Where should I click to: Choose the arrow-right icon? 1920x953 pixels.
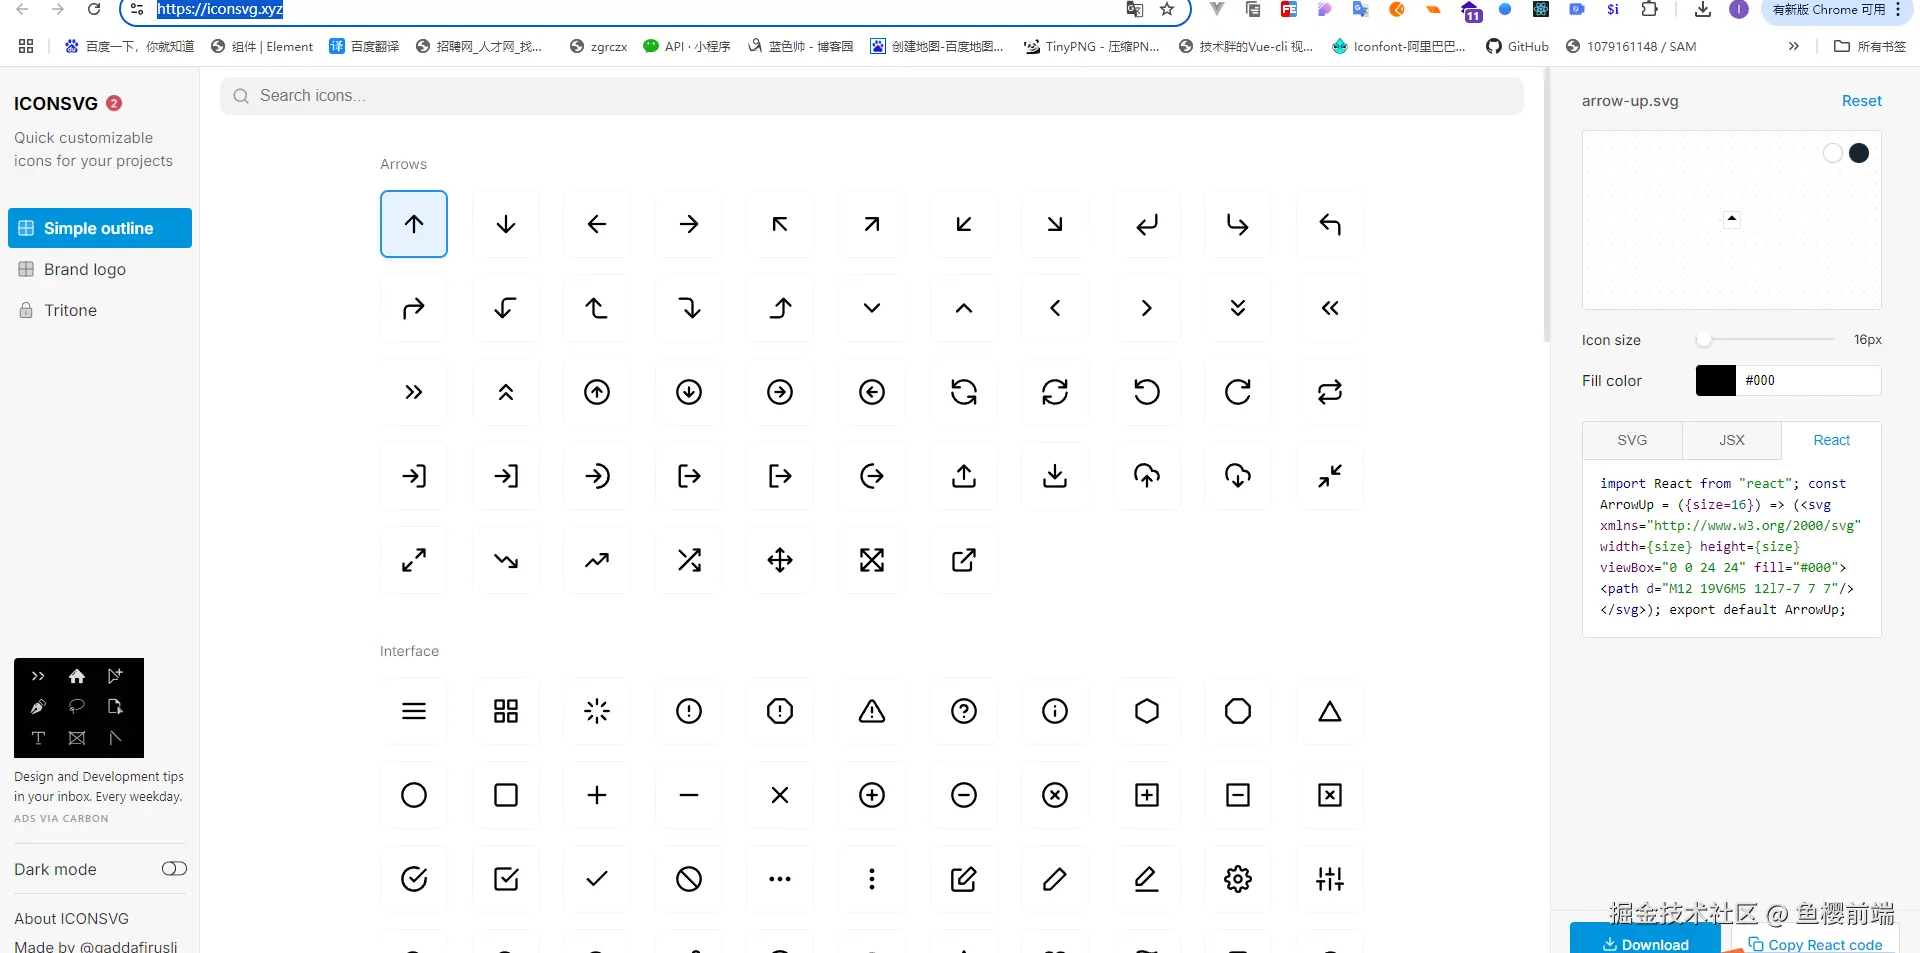coord(689,224)
